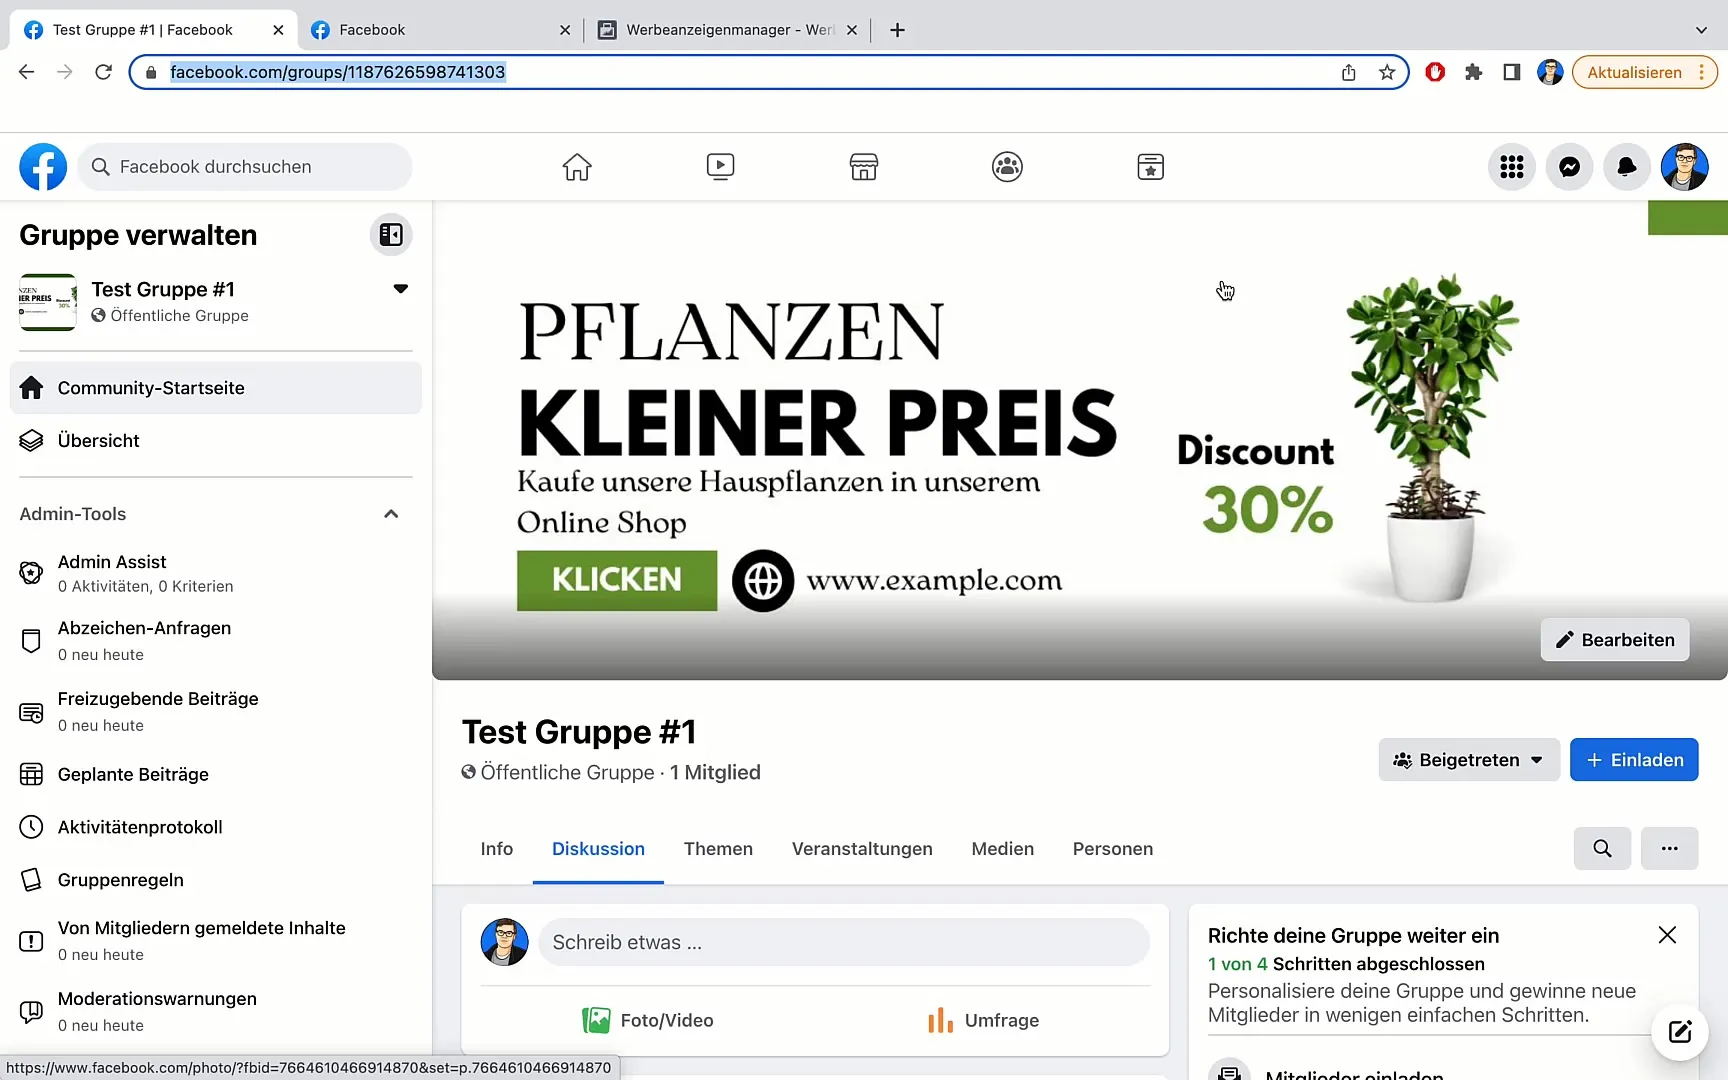Close the Richte deine Gruppe card
Screen dimensions: 1728x1080
[x=1667, y=935]
